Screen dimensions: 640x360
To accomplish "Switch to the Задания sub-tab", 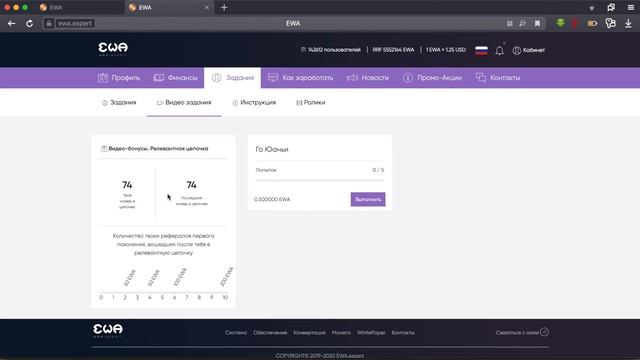I will tap(119, 102).
